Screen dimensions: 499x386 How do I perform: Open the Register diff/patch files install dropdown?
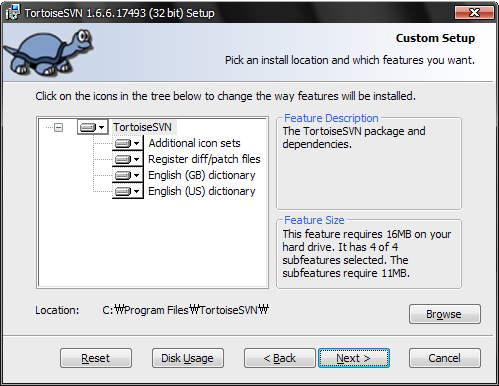[128, 159]
